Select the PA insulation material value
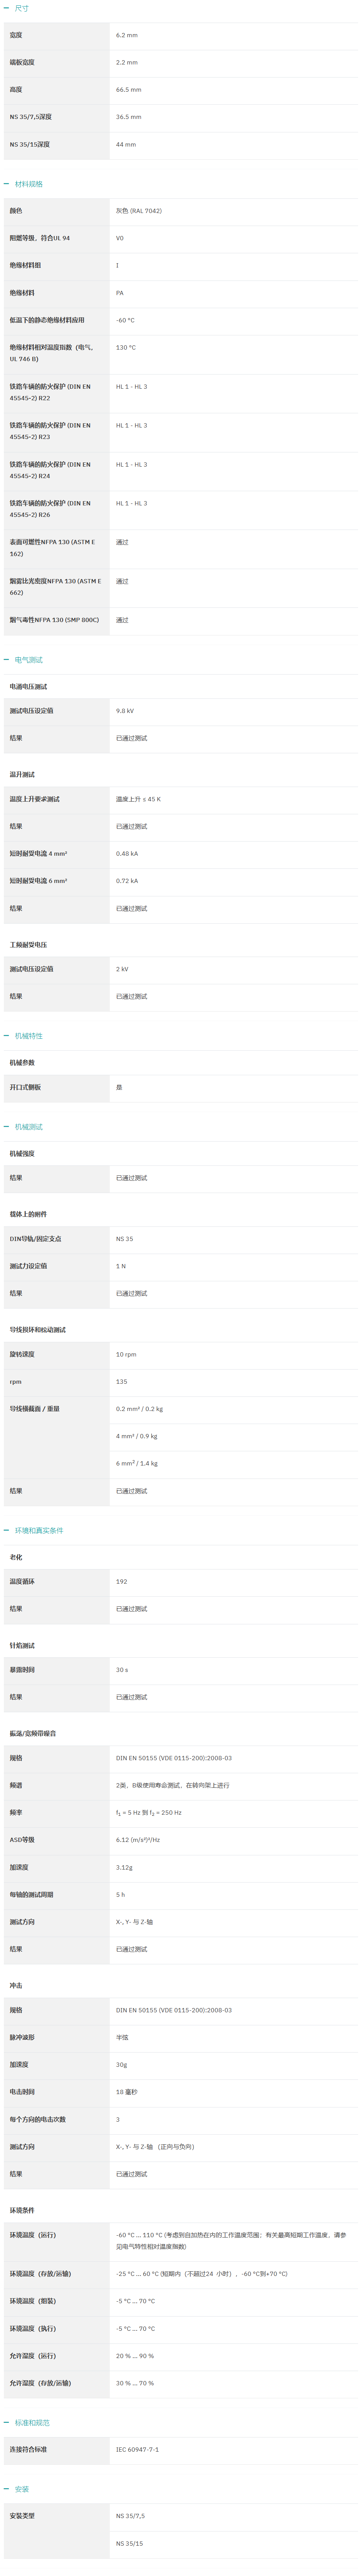 120,293
